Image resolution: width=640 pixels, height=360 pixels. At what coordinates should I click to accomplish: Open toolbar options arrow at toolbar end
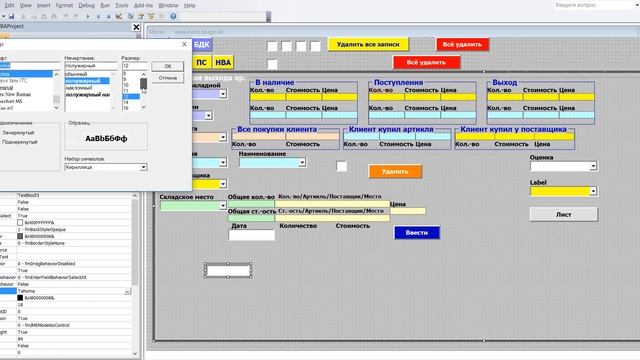(268, 17)
